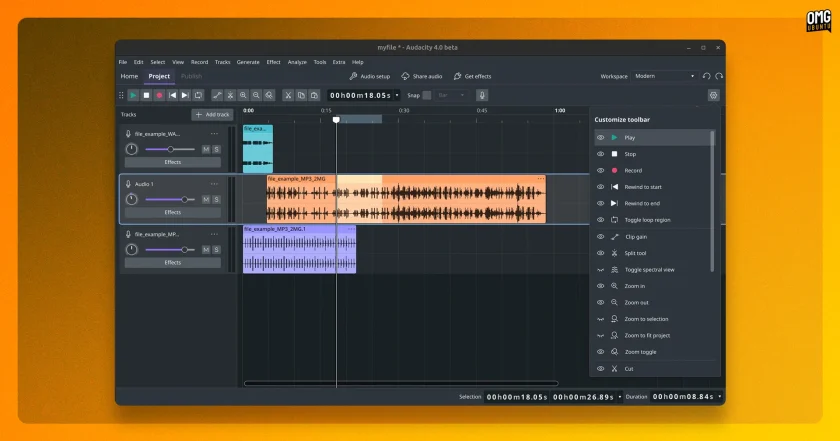Click the Rewind to start toolbar icon
This screenshot has width=840, height=441.
(x=172, y=95)
